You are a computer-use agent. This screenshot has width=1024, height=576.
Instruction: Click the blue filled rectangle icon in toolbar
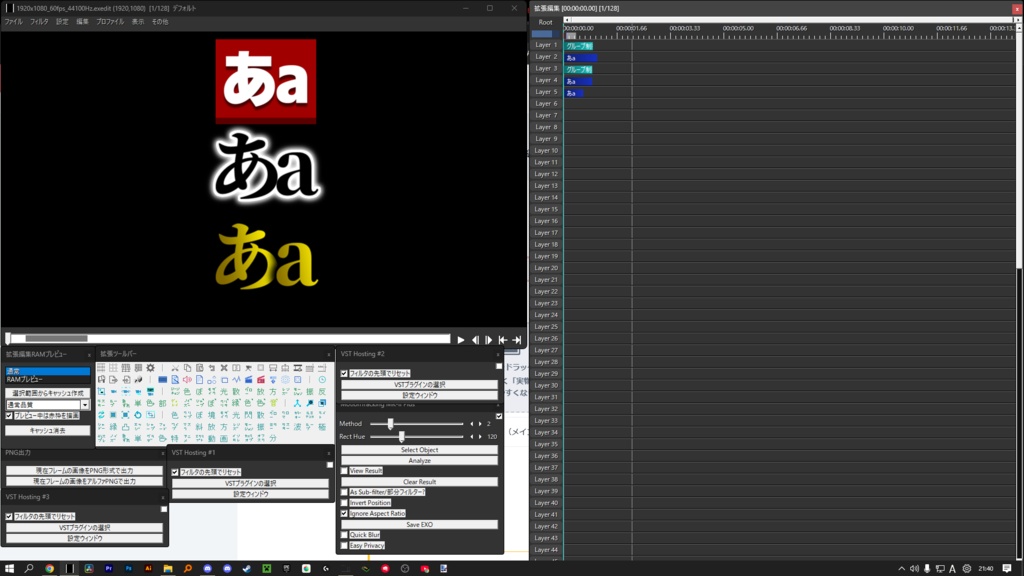pyautogui.click(x=163, y=379)
